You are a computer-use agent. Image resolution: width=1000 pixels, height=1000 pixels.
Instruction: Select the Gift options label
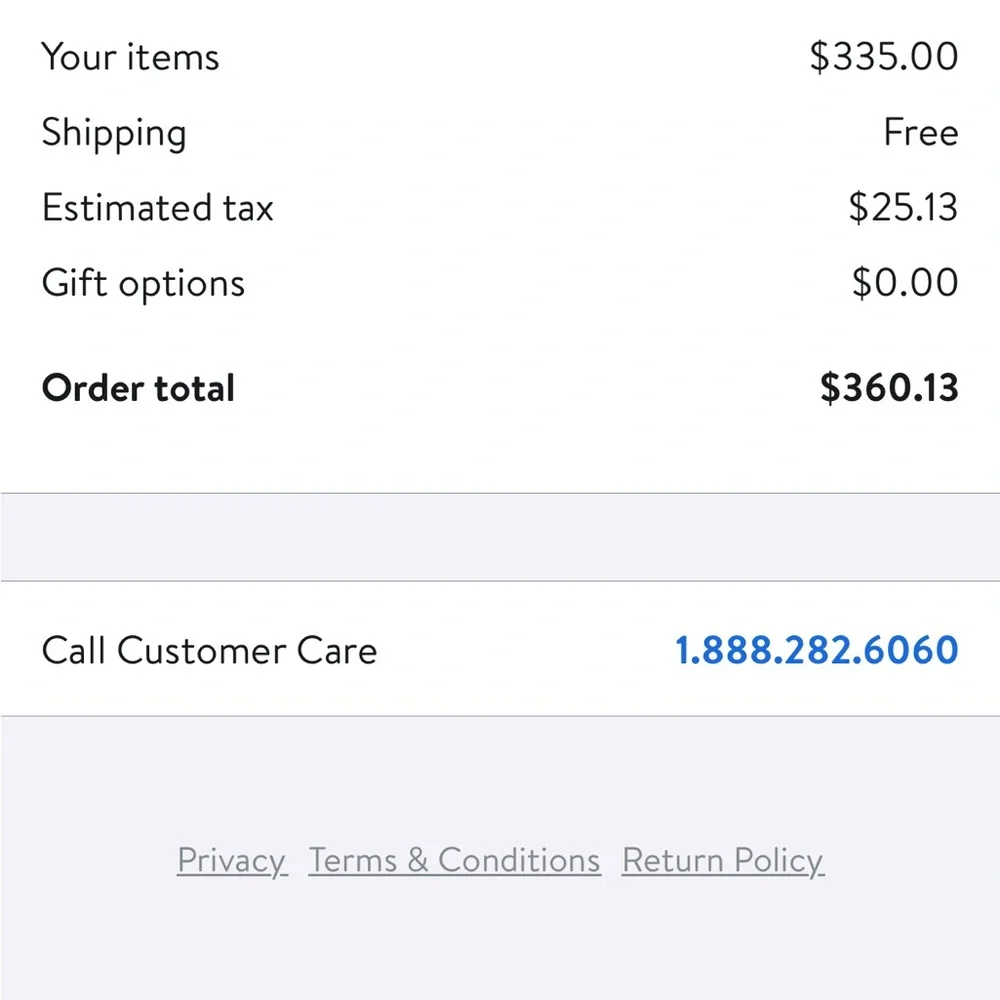tap(143, 284)
